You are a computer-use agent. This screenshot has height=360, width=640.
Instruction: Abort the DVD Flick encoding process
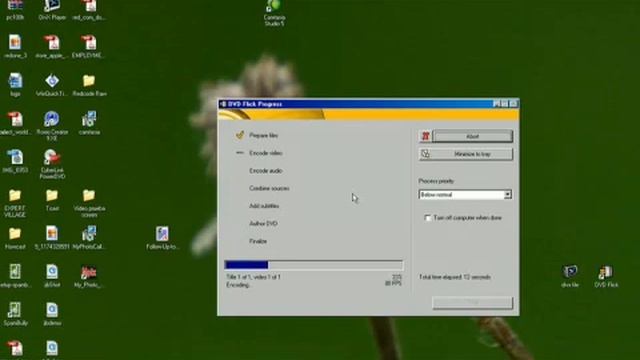(472, 136)
